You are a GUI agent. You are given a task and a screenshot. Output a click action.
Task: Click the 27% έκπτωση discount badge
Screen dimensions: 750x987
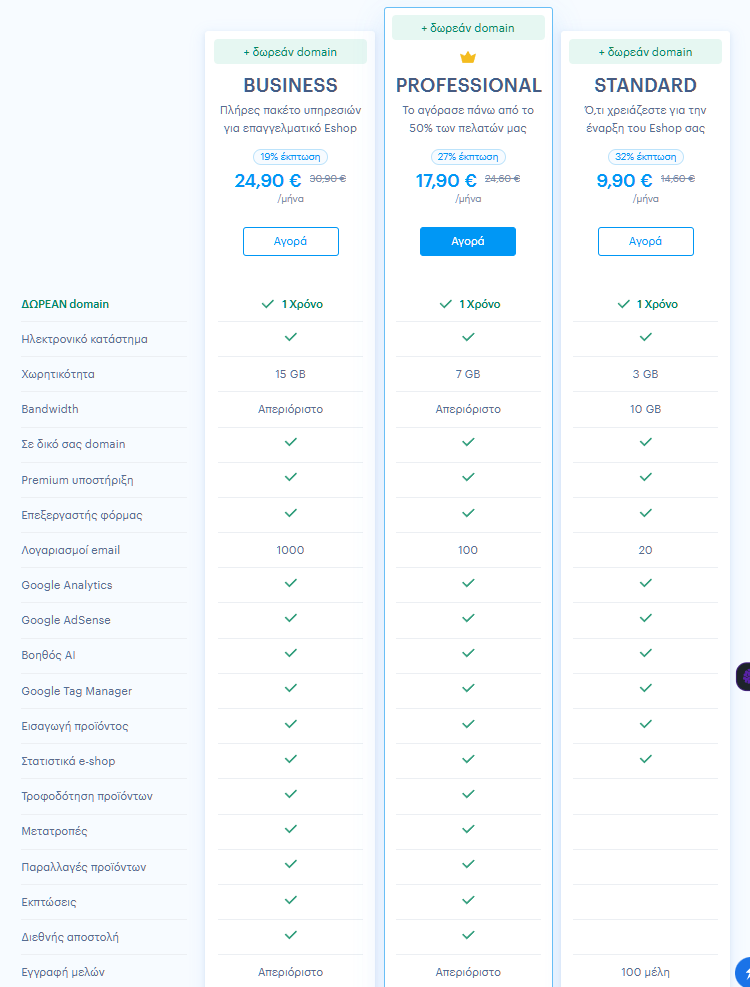pos(468,157)
